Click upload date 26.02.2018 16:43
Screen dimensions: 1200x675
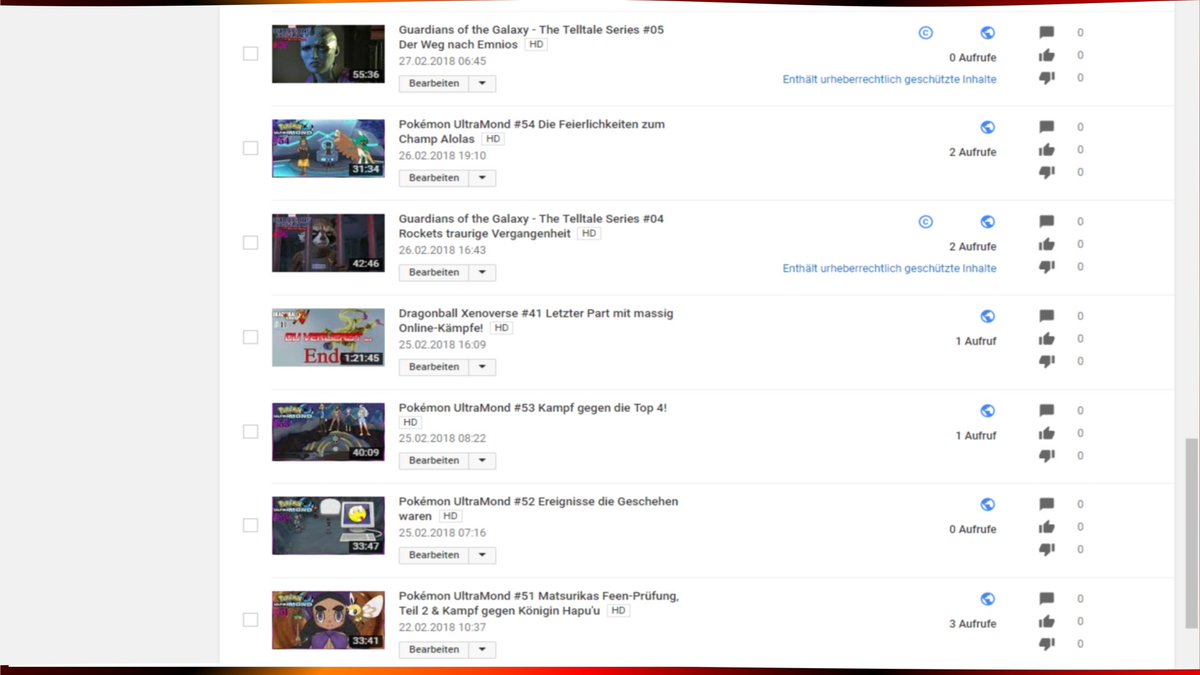442,250
